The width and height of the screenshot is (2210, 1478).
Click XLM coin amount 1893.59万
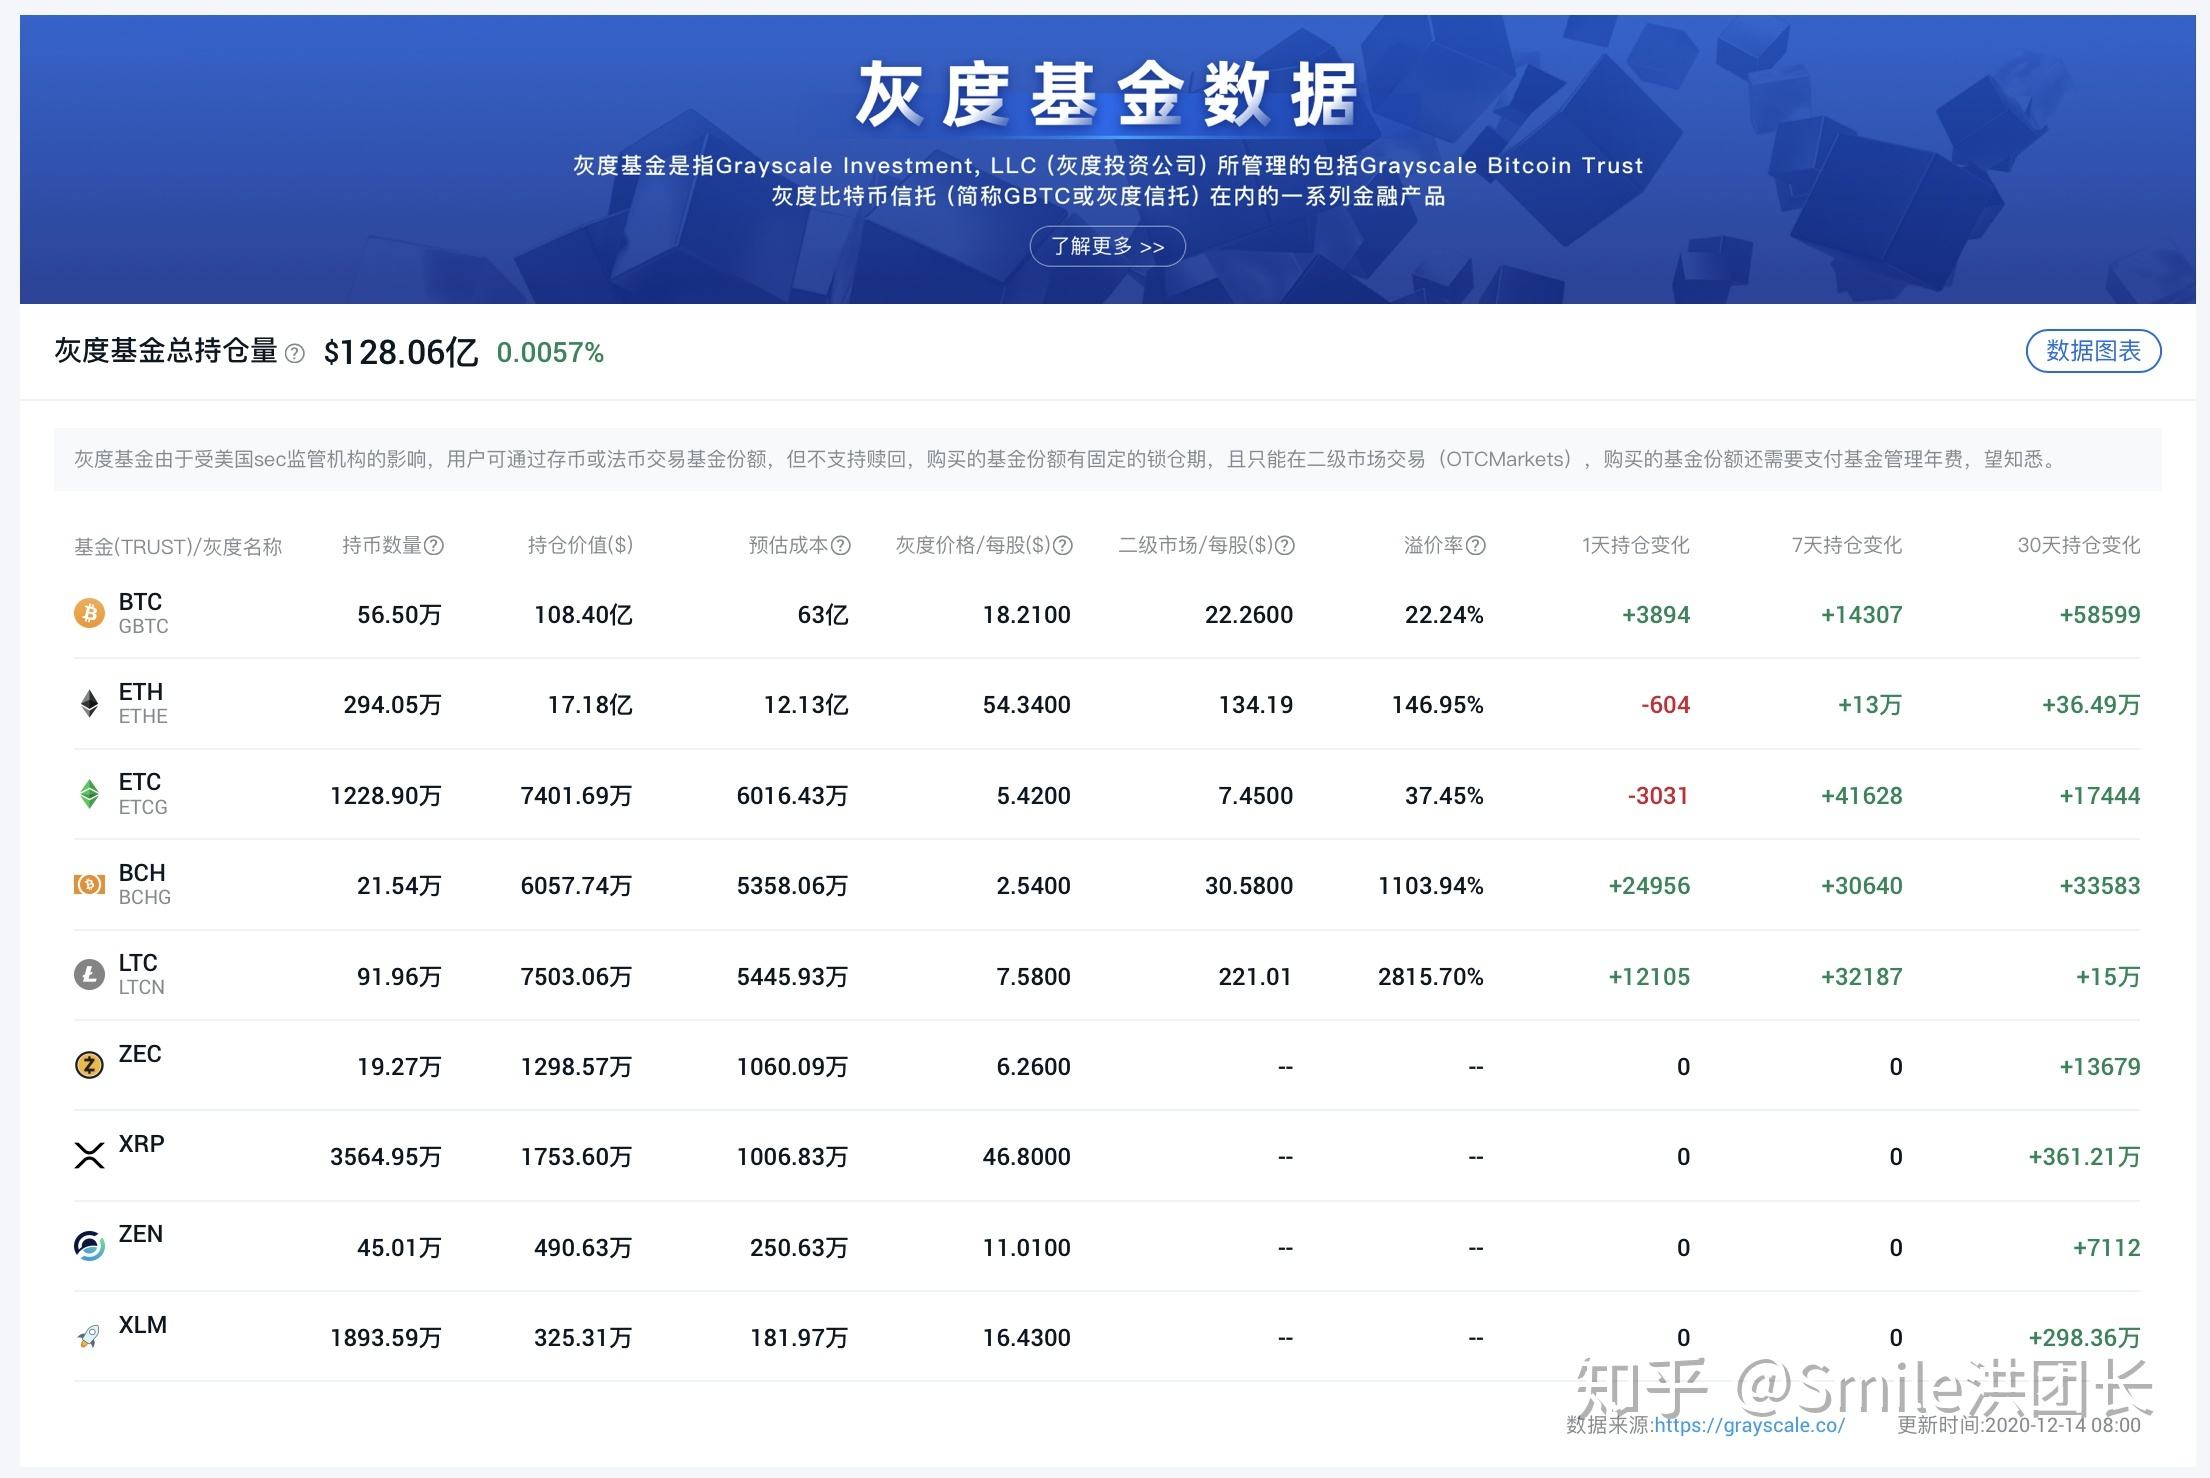pyautogui.click(x=386, y=1338)
